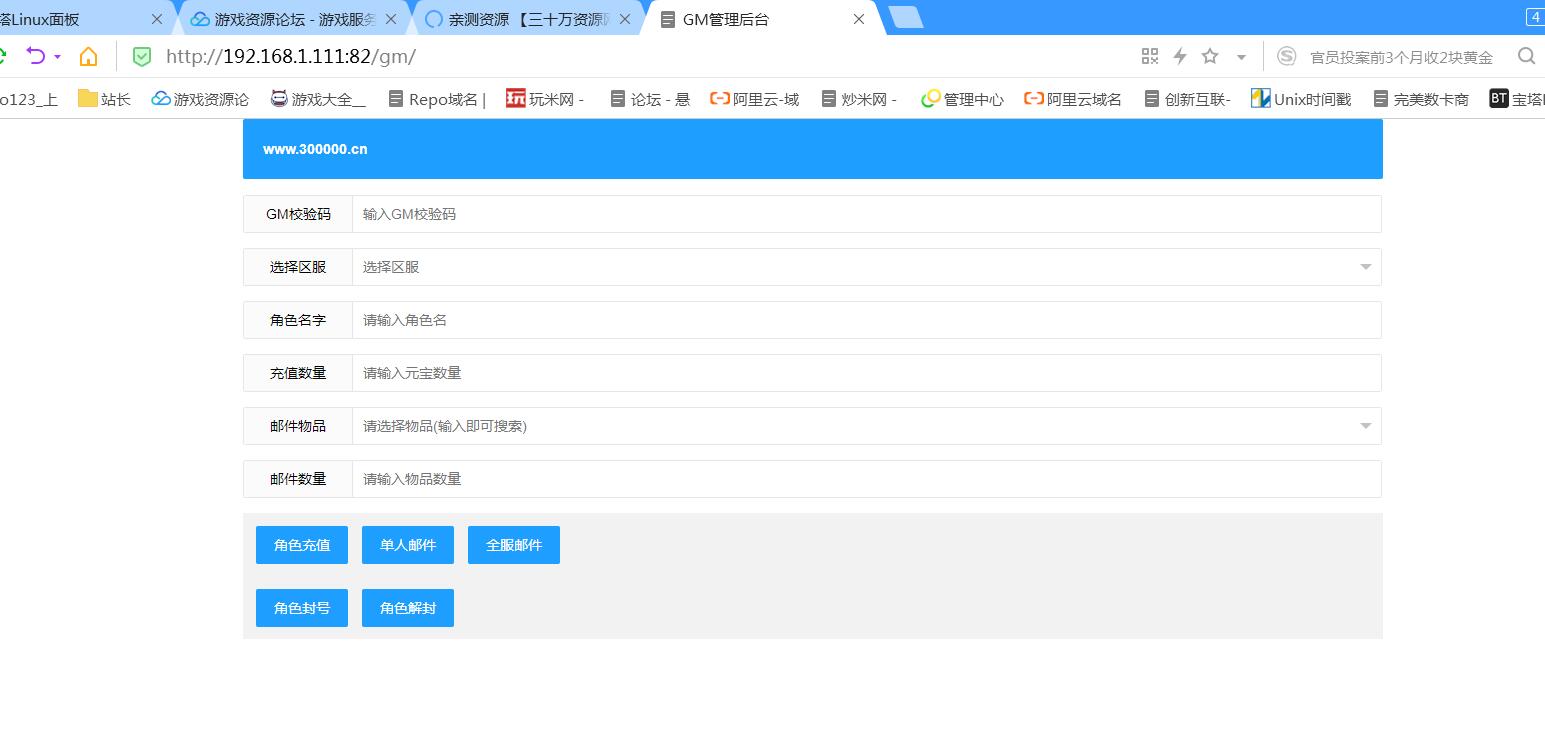Open the Unix时间戳 bookmark
Image resolution: width=1545 pixels, height=749 pixels.
pos(1301,99)
